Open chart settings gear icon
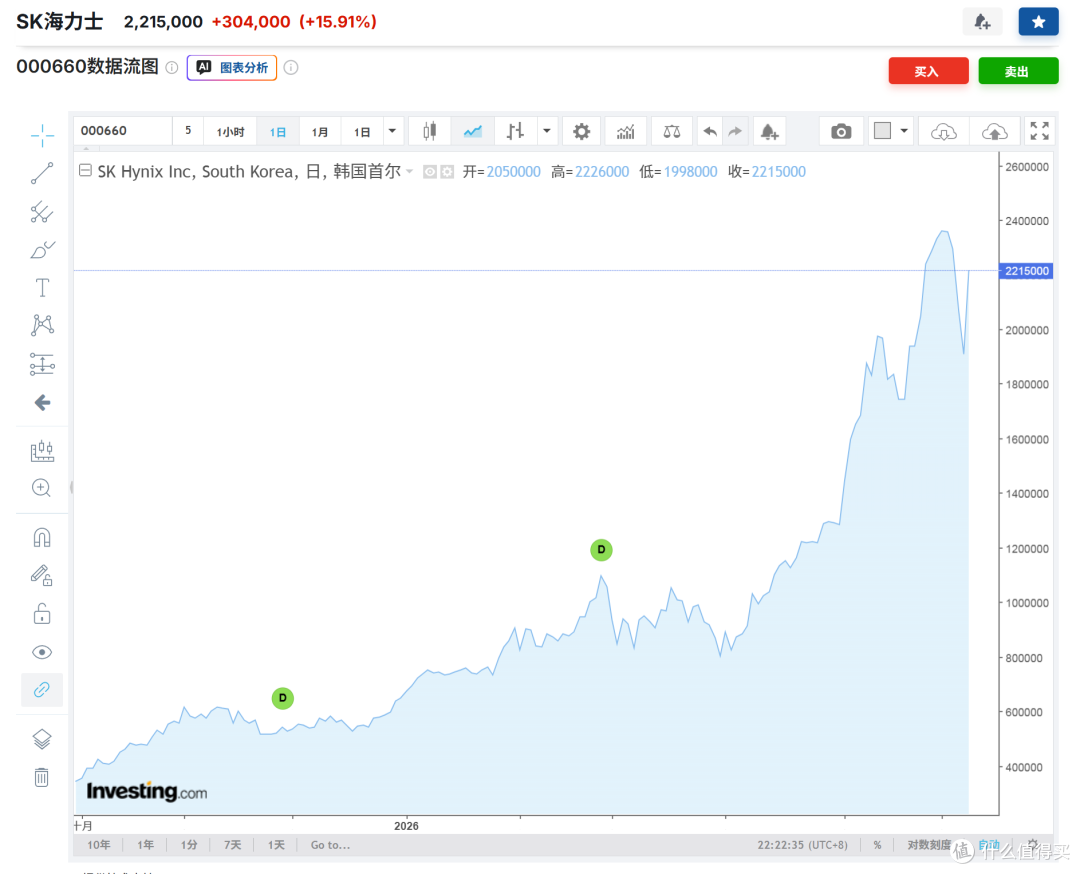This screenshot has height=874, width=1080. tap(581, 132)
